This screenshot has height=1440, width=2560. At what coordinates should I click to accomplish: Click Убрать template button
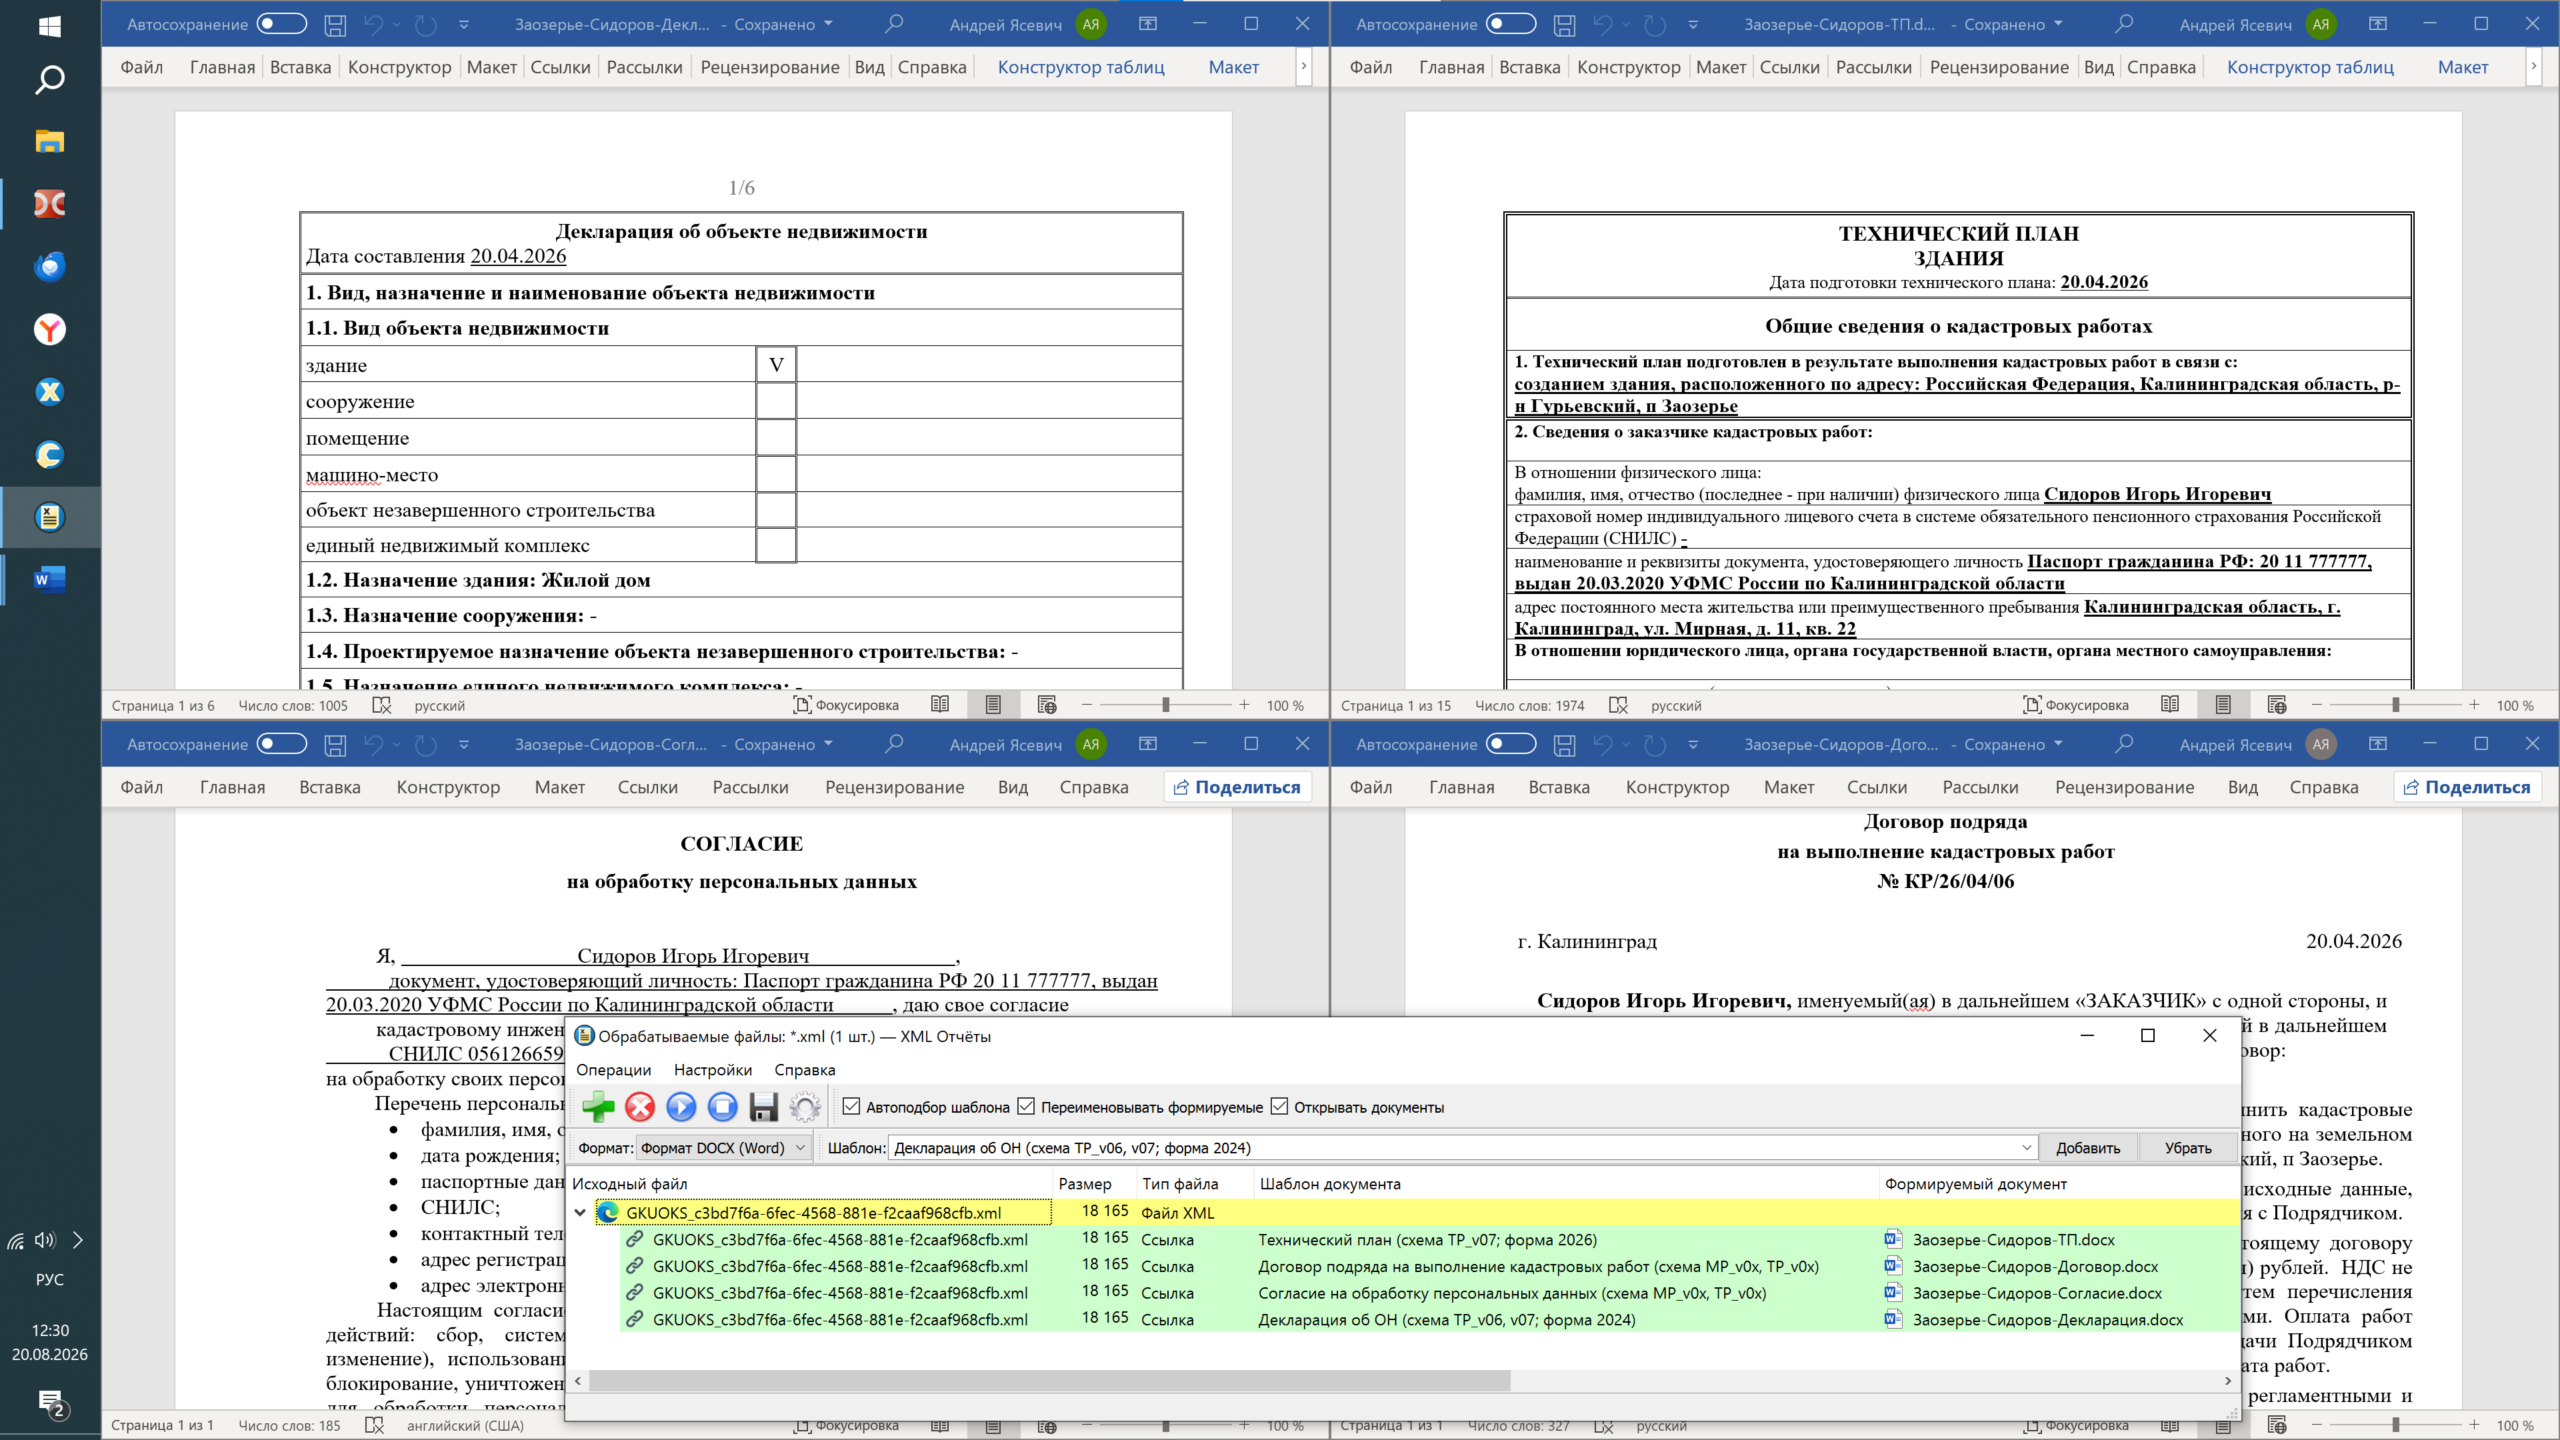pyautogui.click(x=2188, y=1147)
